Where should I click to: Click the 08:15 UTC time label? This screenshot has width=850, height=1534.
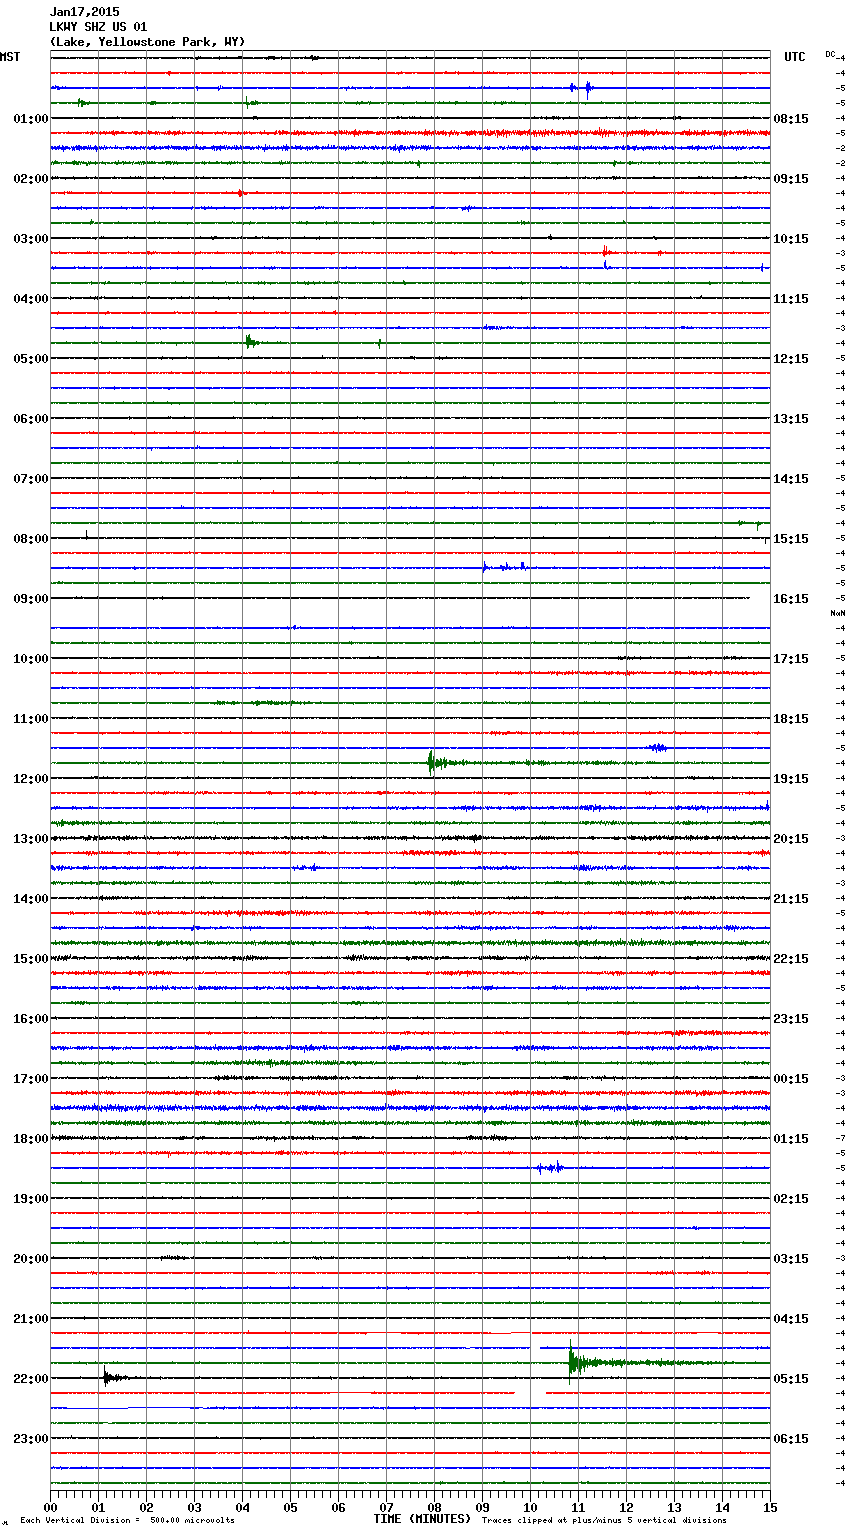pos(791,118)
